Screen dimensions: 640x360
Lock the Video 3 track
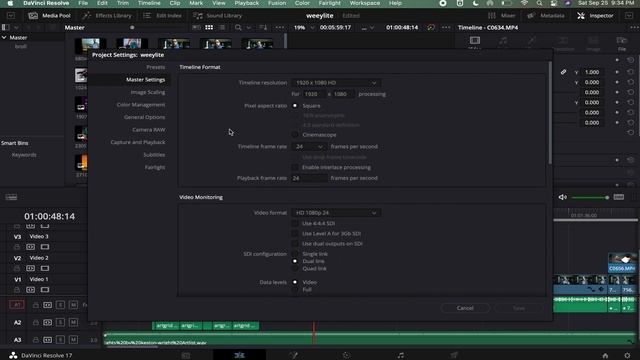point(17,247)
